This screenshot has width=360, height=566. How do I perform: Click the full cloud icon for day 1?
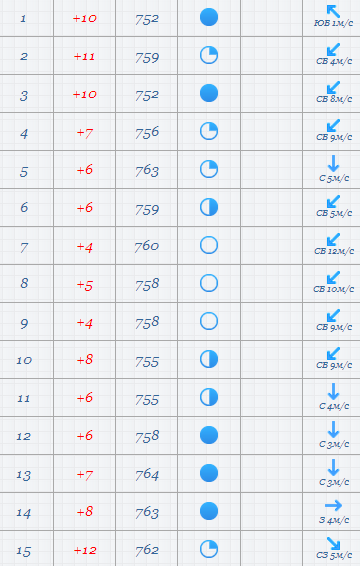click(209, 17)
